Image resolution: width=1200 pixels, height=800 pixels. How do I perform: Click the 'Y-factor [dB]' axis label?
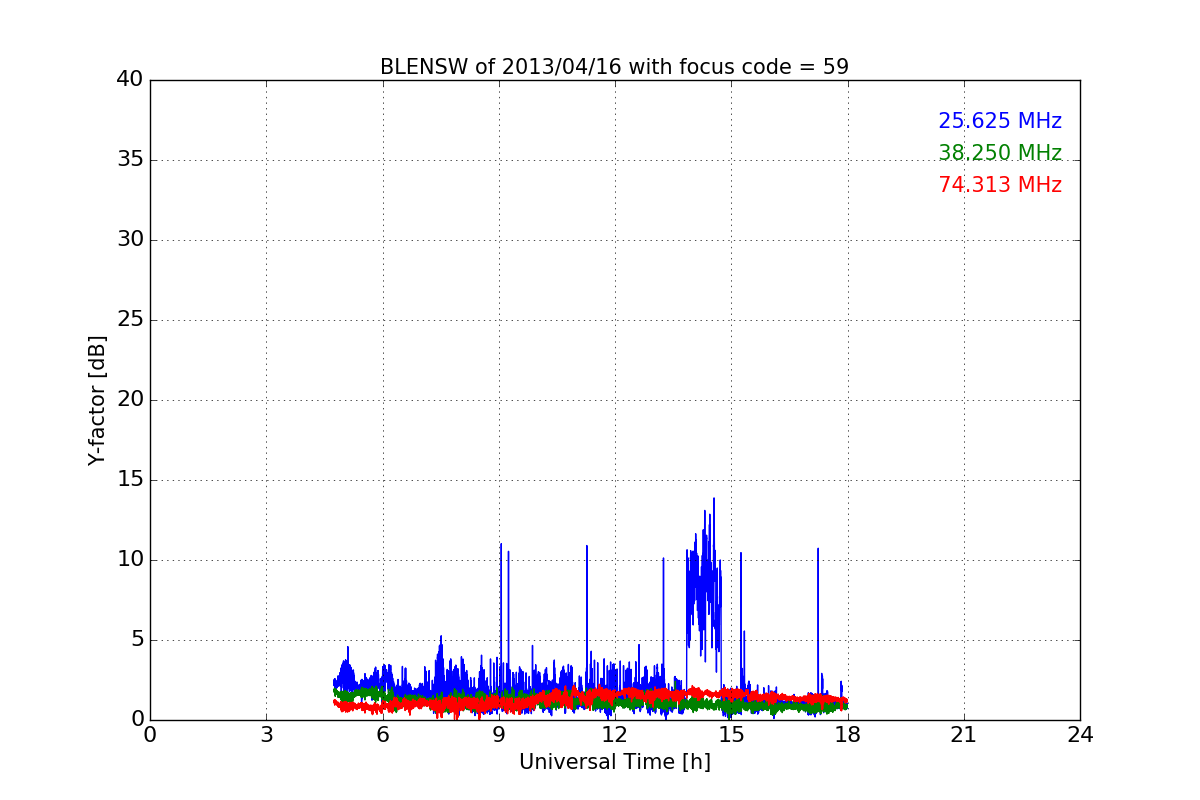(x=97, y=400)
